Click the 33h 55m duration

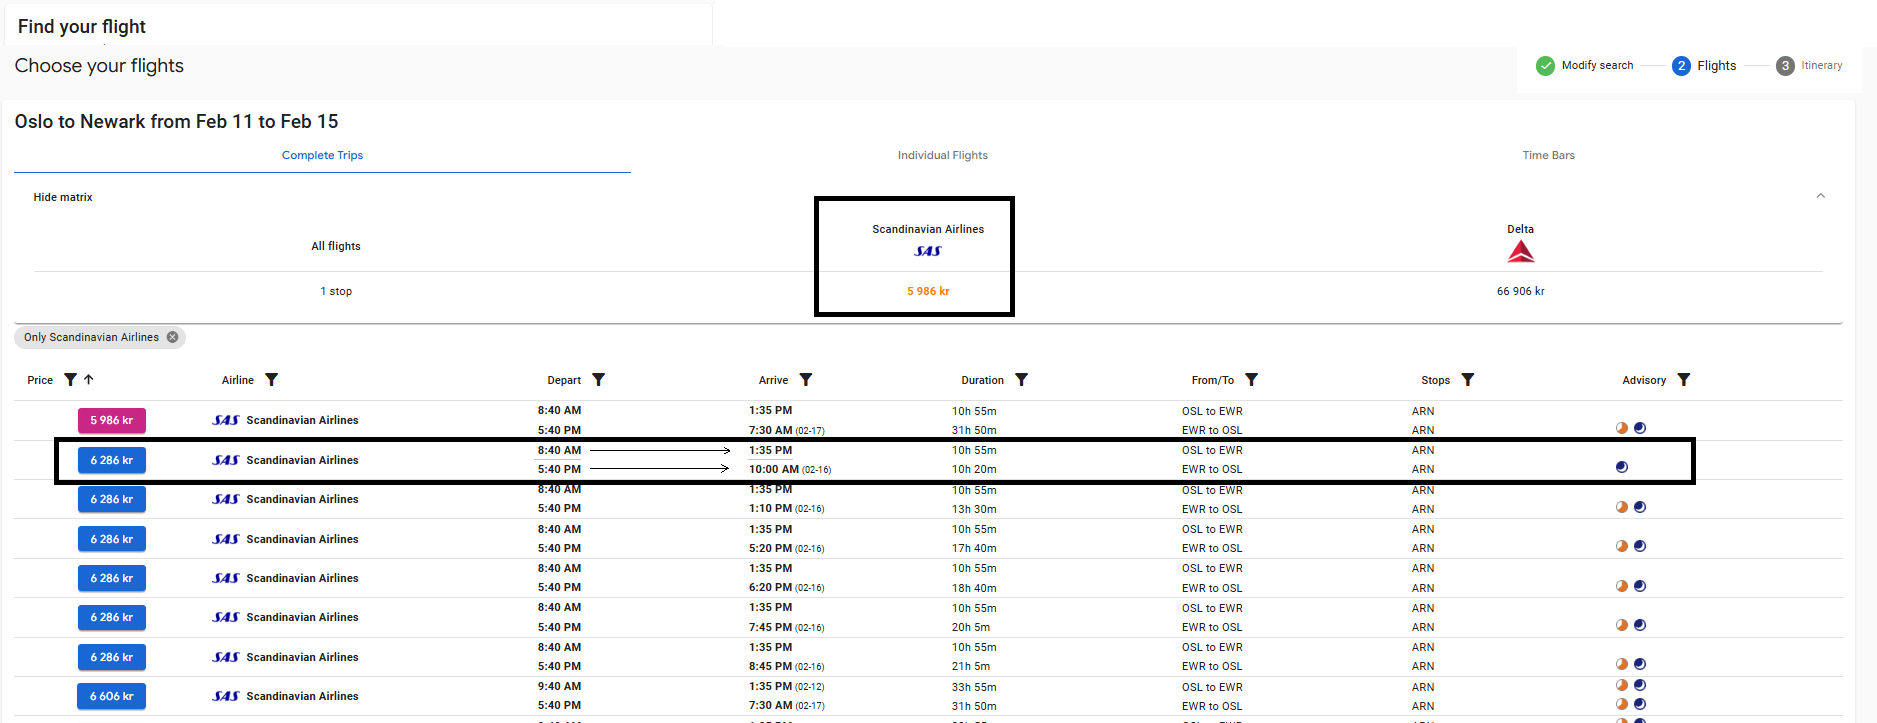974,687
